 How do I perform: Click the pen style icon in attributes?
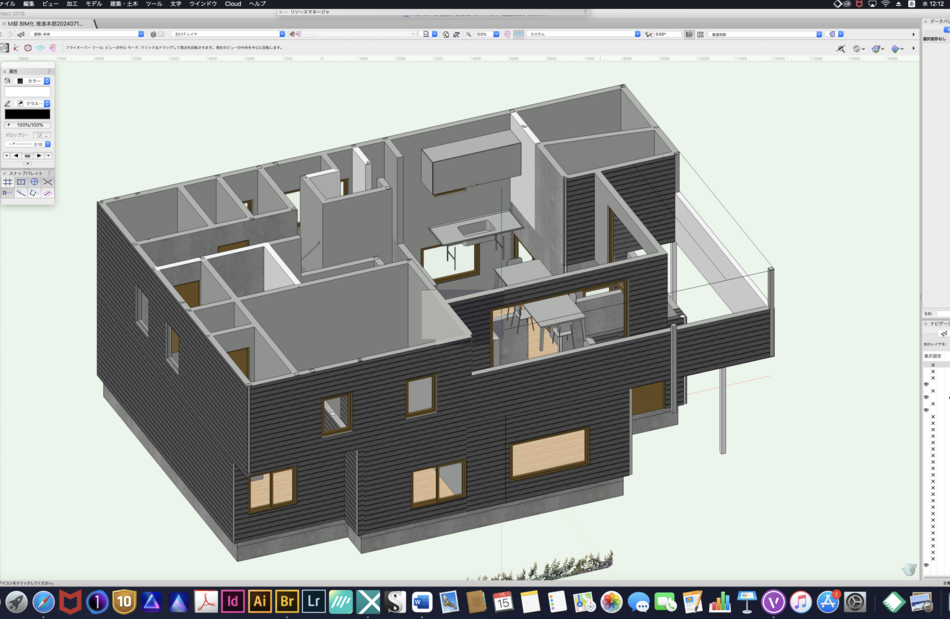pos(8,103)
